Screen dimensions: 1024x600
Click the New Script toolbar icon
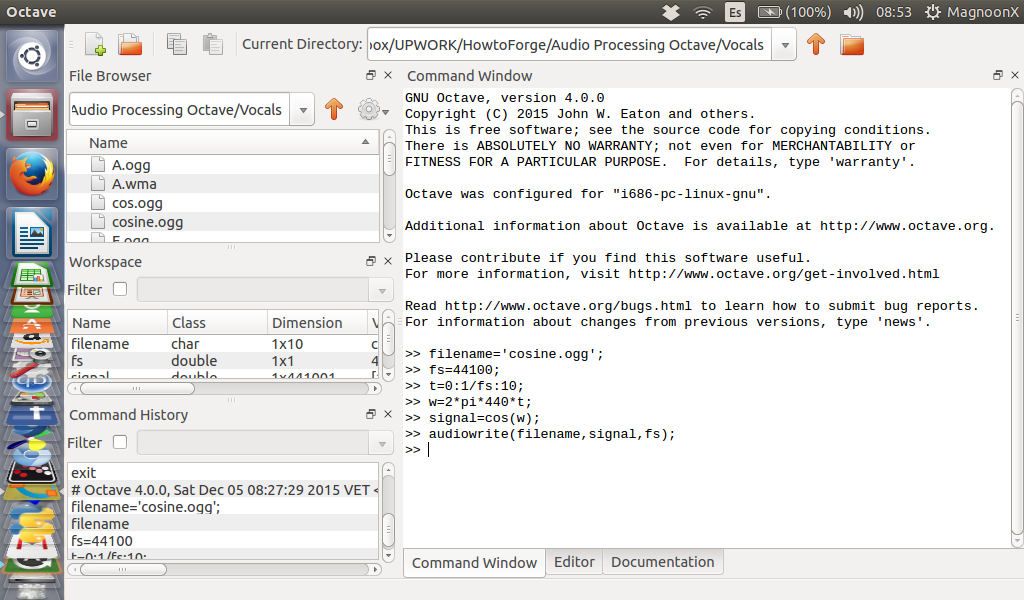click(95, 44)
